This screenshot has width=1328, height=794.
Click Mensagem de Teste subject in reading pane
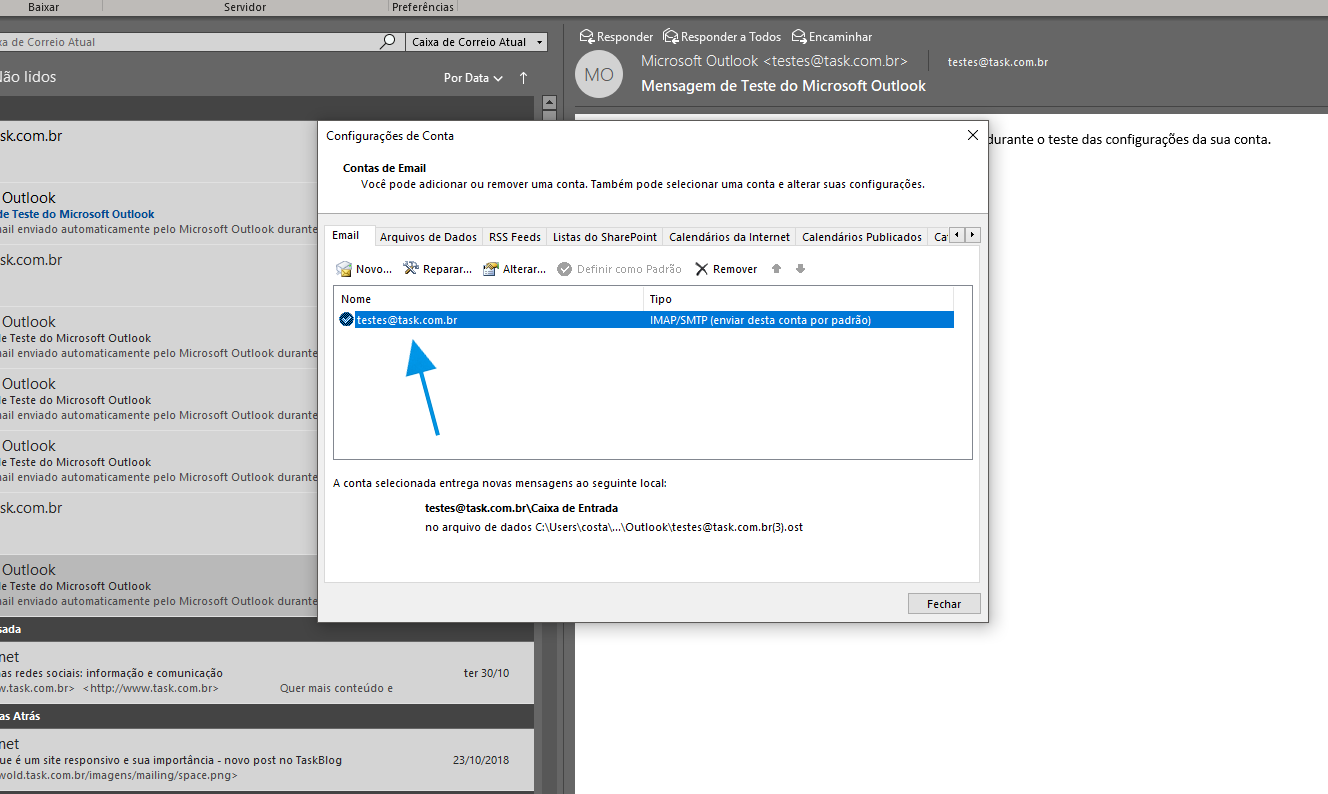click(x=783, y=86)
